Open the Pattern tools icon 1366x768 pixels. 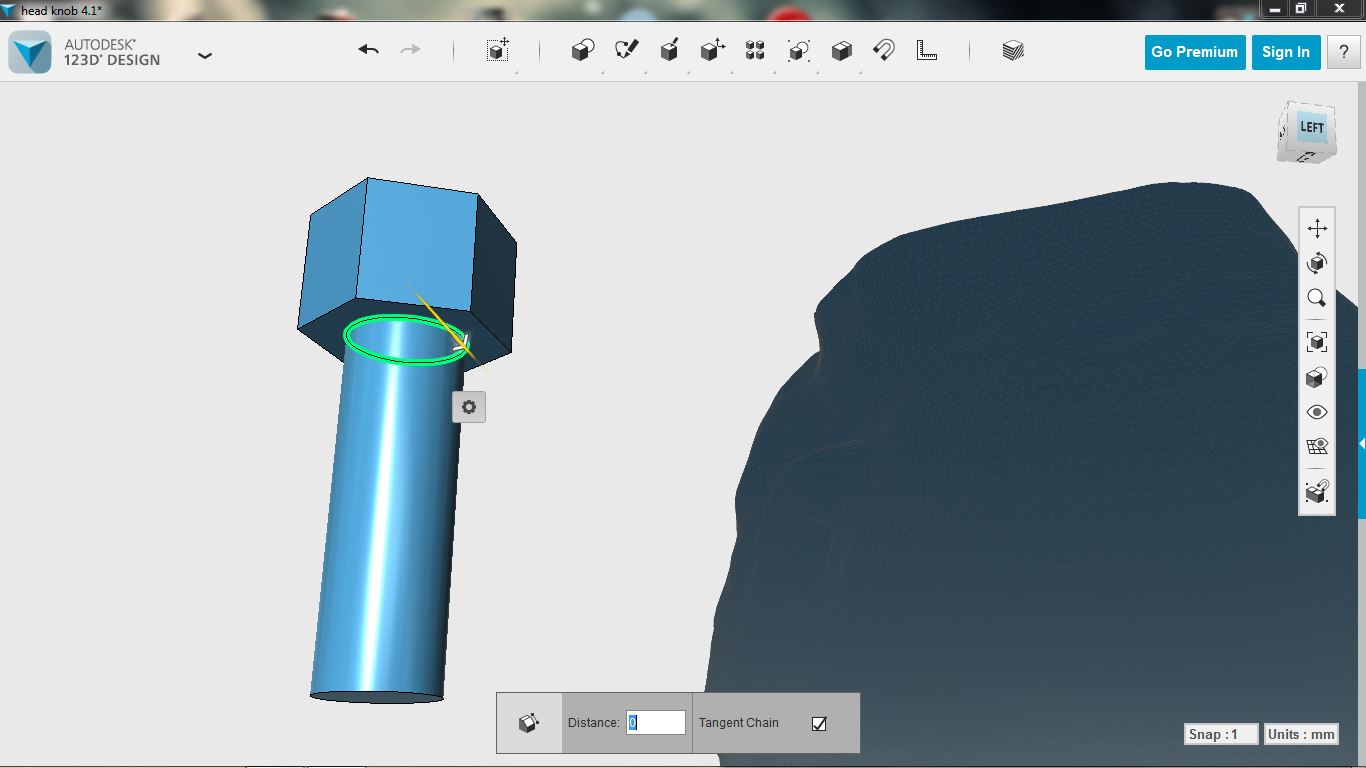point(755,50)
